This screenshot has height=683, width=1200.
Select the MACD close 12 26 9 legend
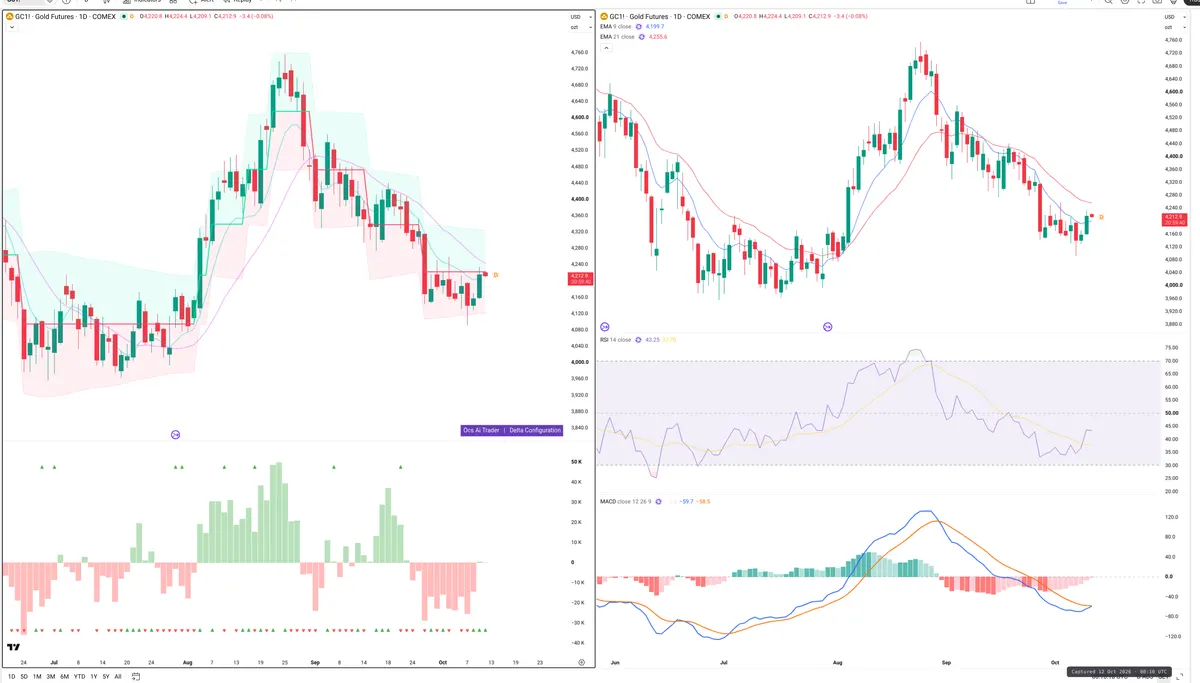click(625, 501)
